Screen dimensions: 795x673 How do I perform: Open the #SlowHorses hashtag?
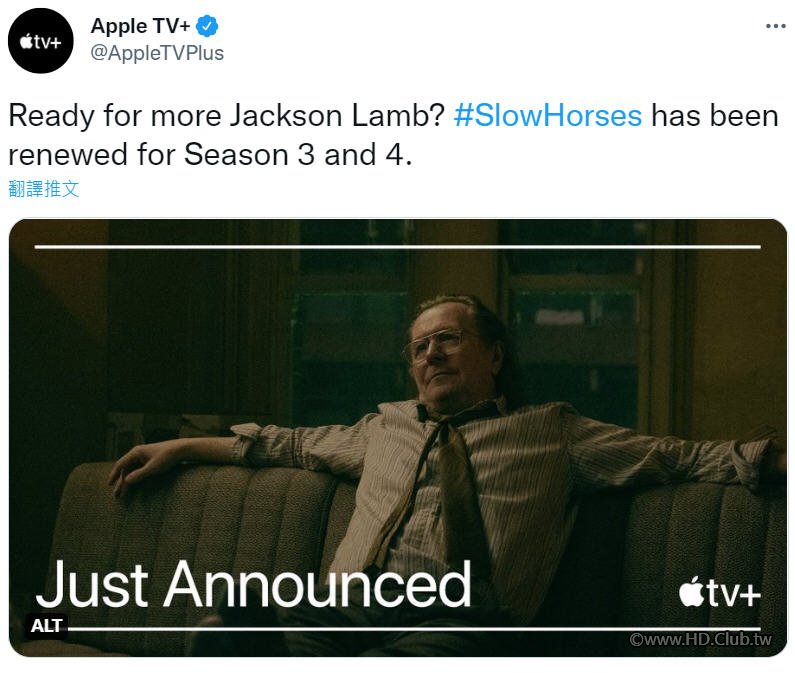click(x=547, y=115)
